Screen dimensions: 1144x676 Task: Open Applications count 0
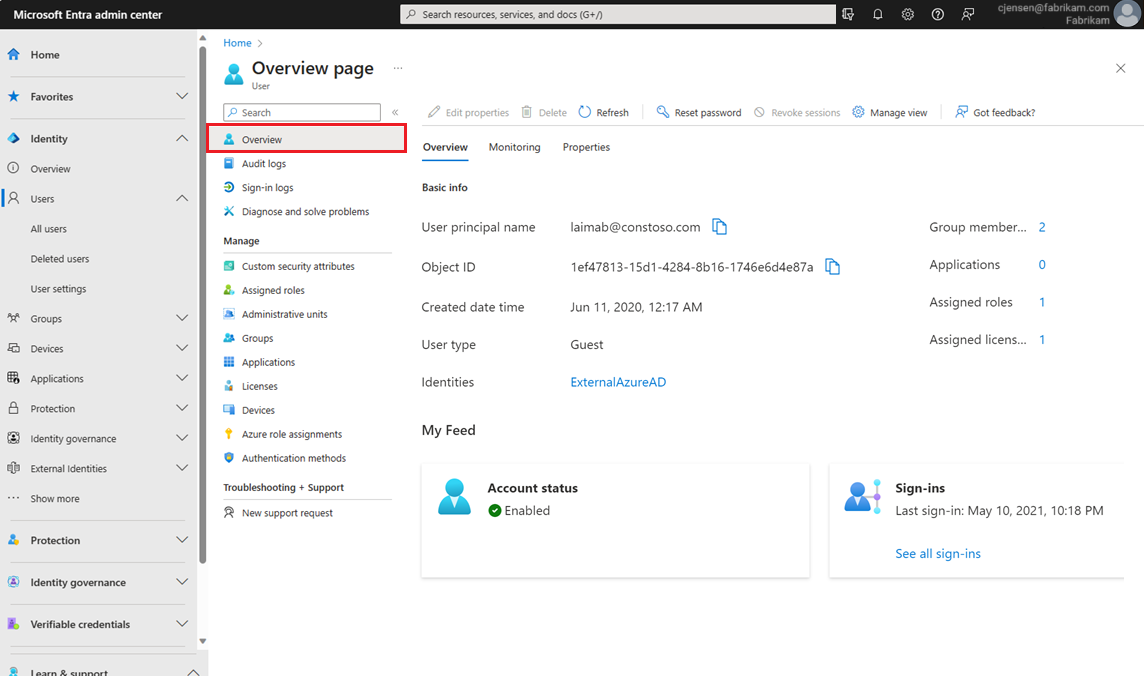[1042, 265]
